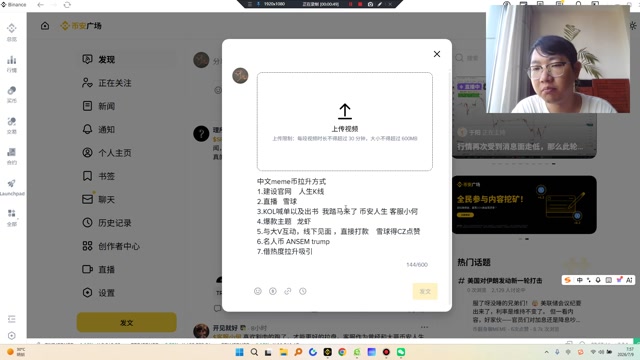640x360 pixels.
Task: Show hidden system tray icons chevron
Action: pos(547,352)
